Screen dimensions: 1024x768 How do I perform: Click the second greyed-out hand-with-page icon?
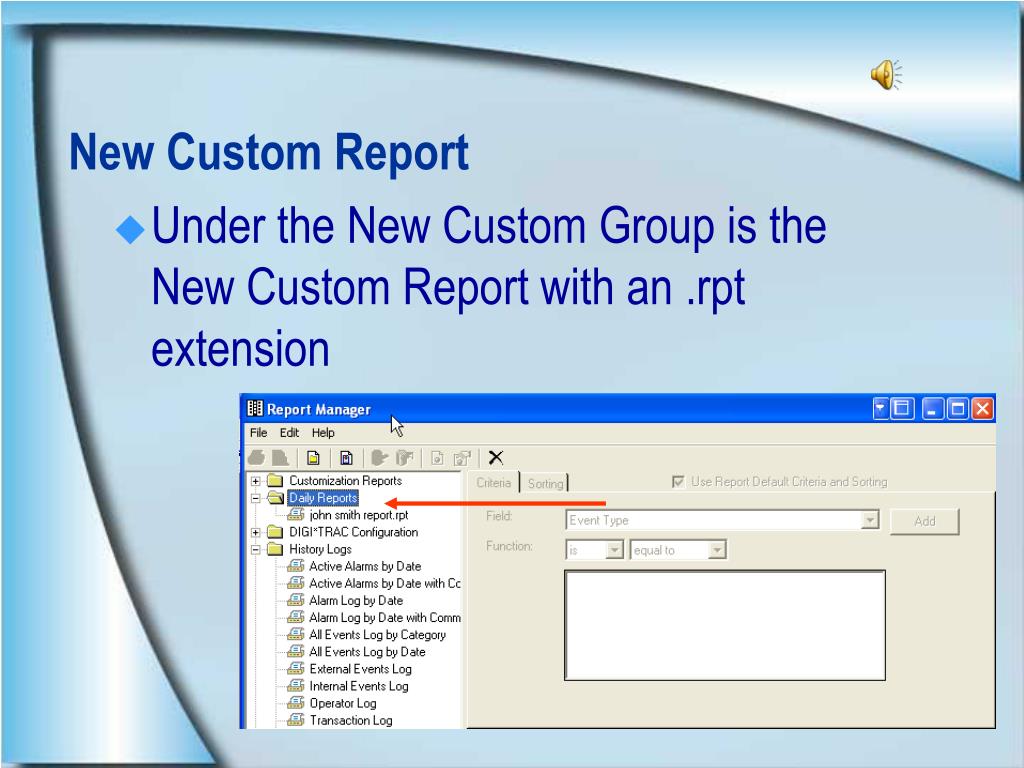(405, 458)
